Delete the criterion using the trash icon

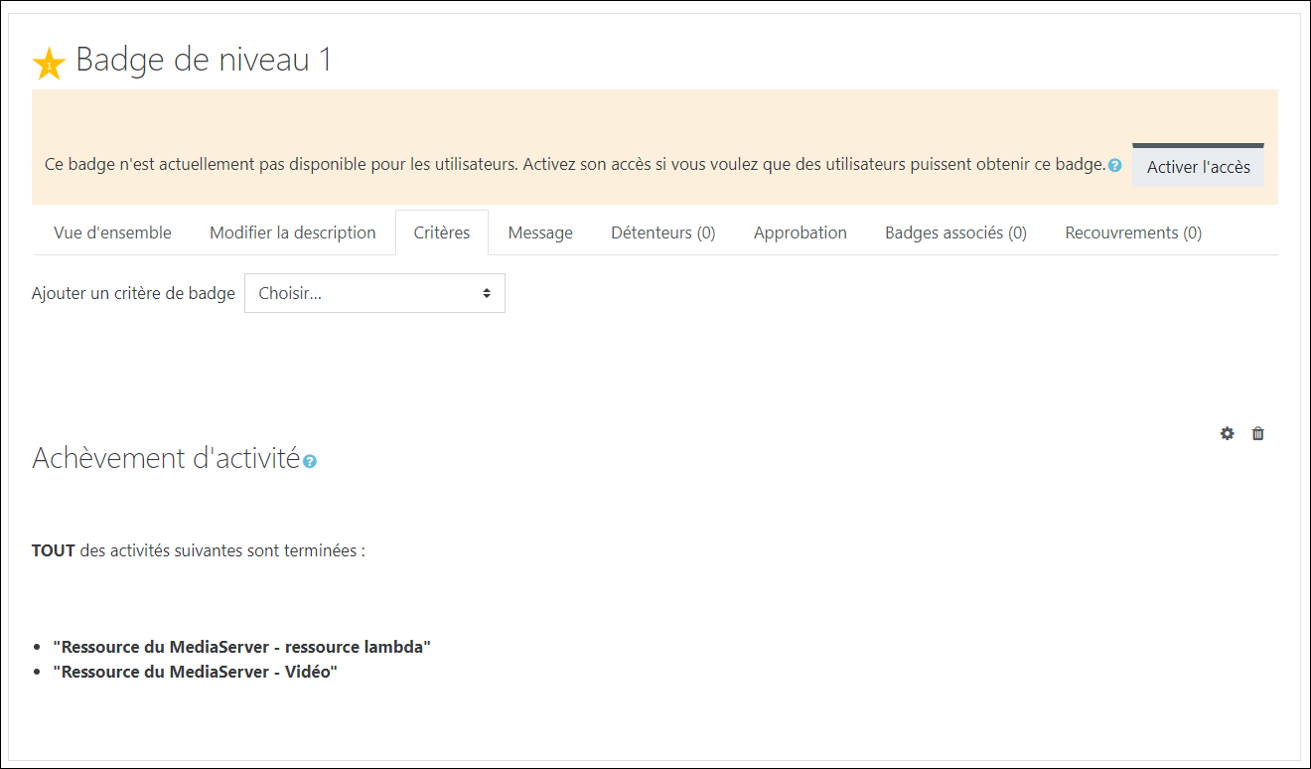click(x=1258, y=434)
